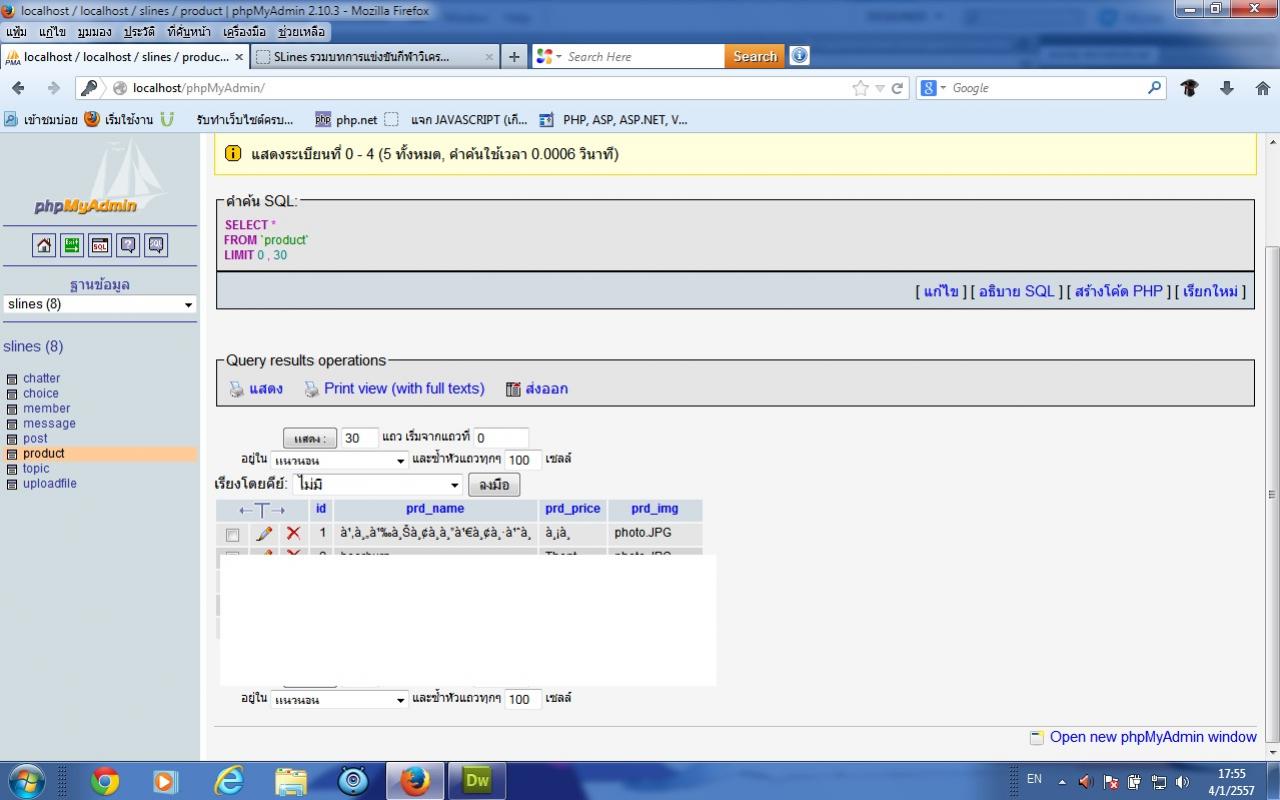Open the Windows Start button
The height and width of the screenshot is (800, 1280).
pos(25,780)
